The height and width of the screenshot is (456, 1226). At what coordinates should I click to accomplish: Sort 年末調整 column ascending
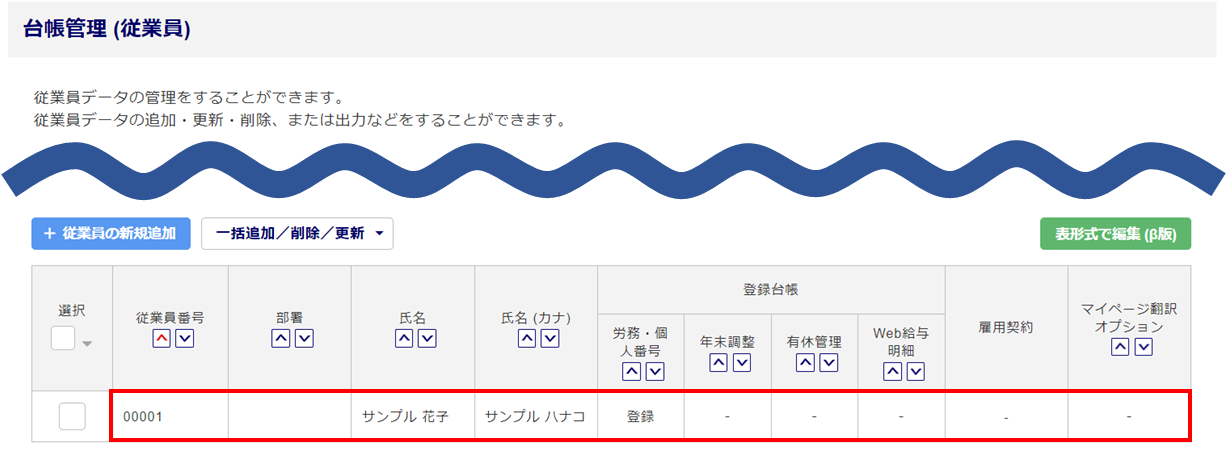click(718, 362)
